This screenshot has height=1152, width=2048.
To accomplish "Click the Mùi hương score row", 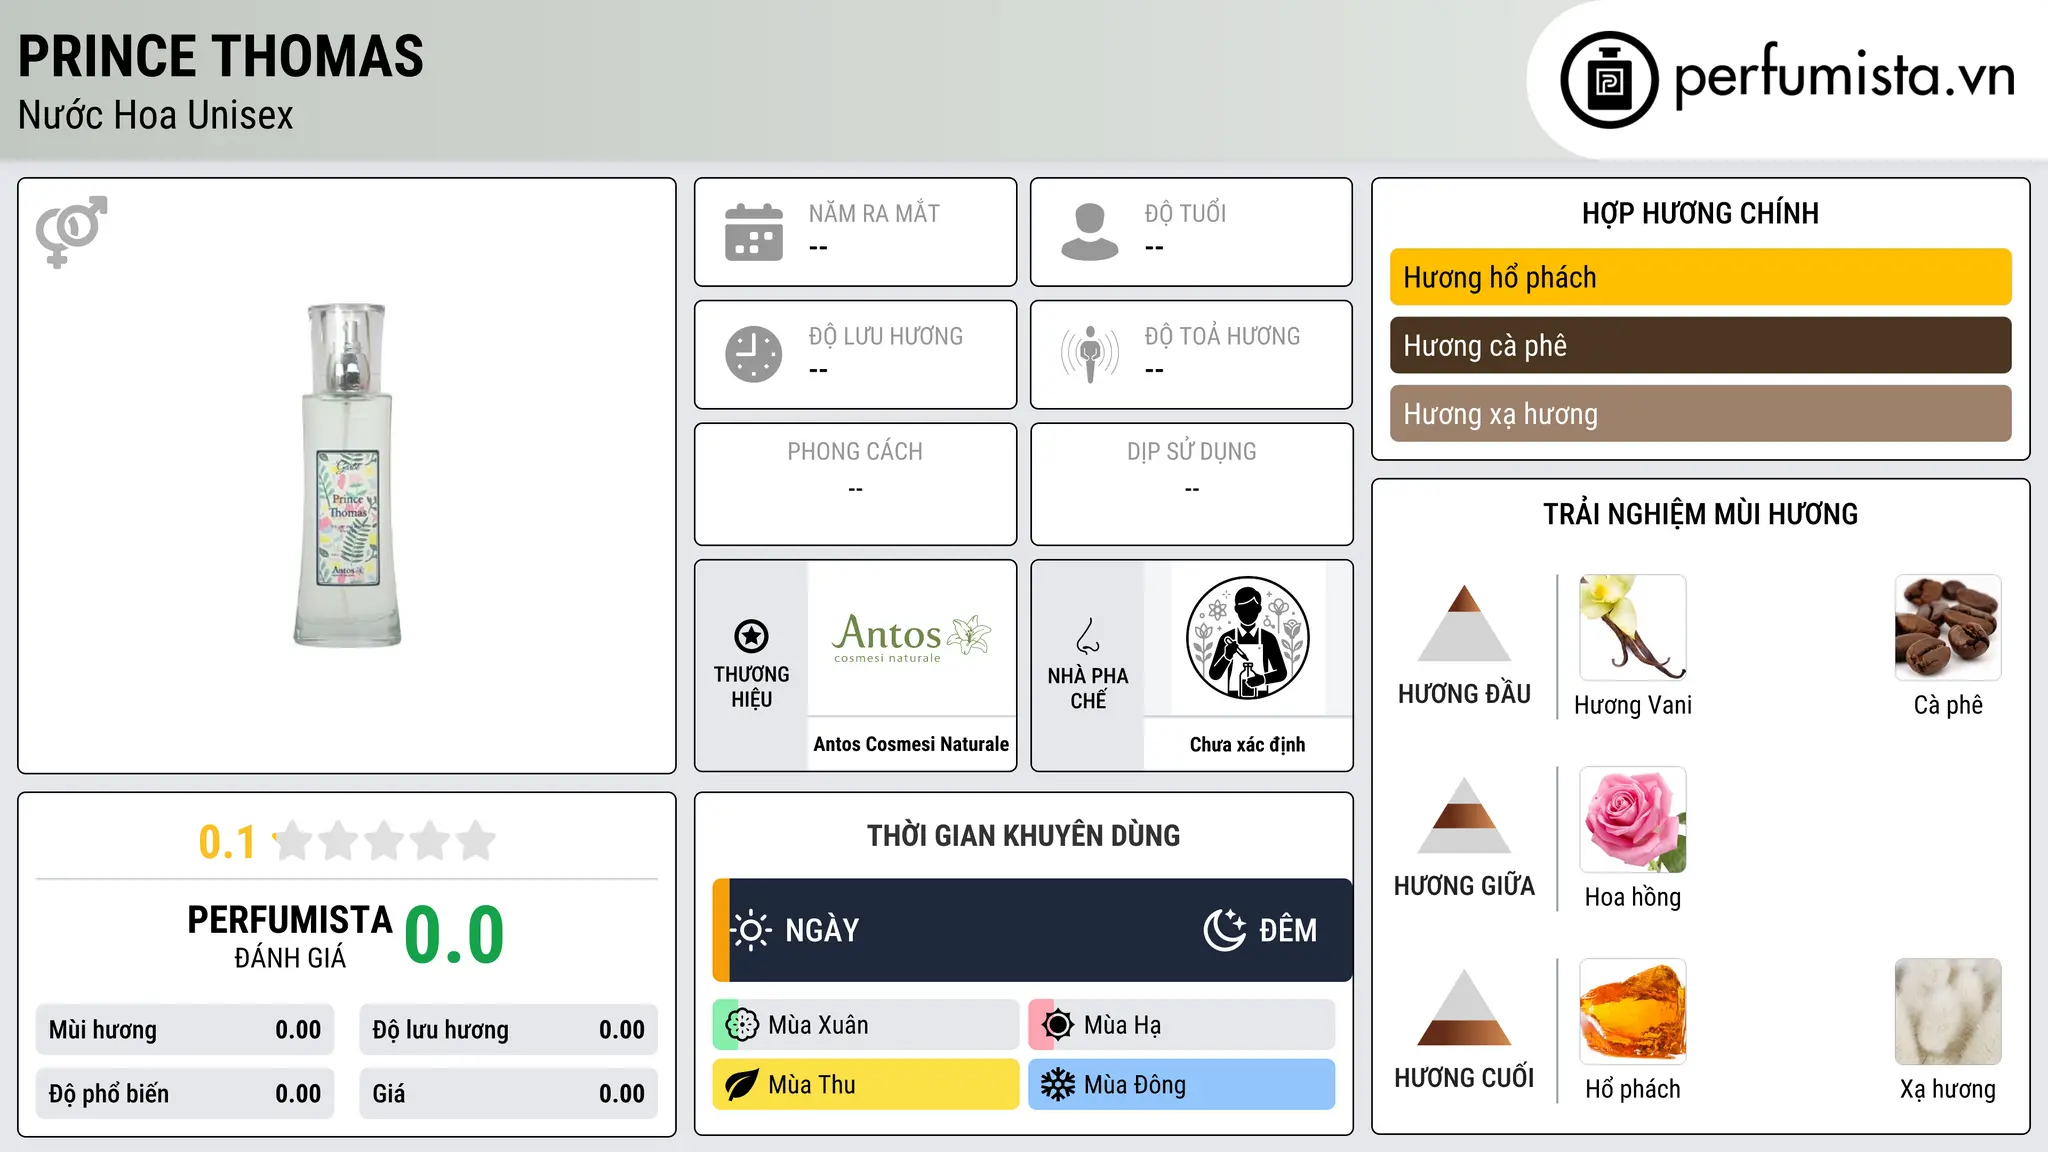I will [x=185, y=1030].
